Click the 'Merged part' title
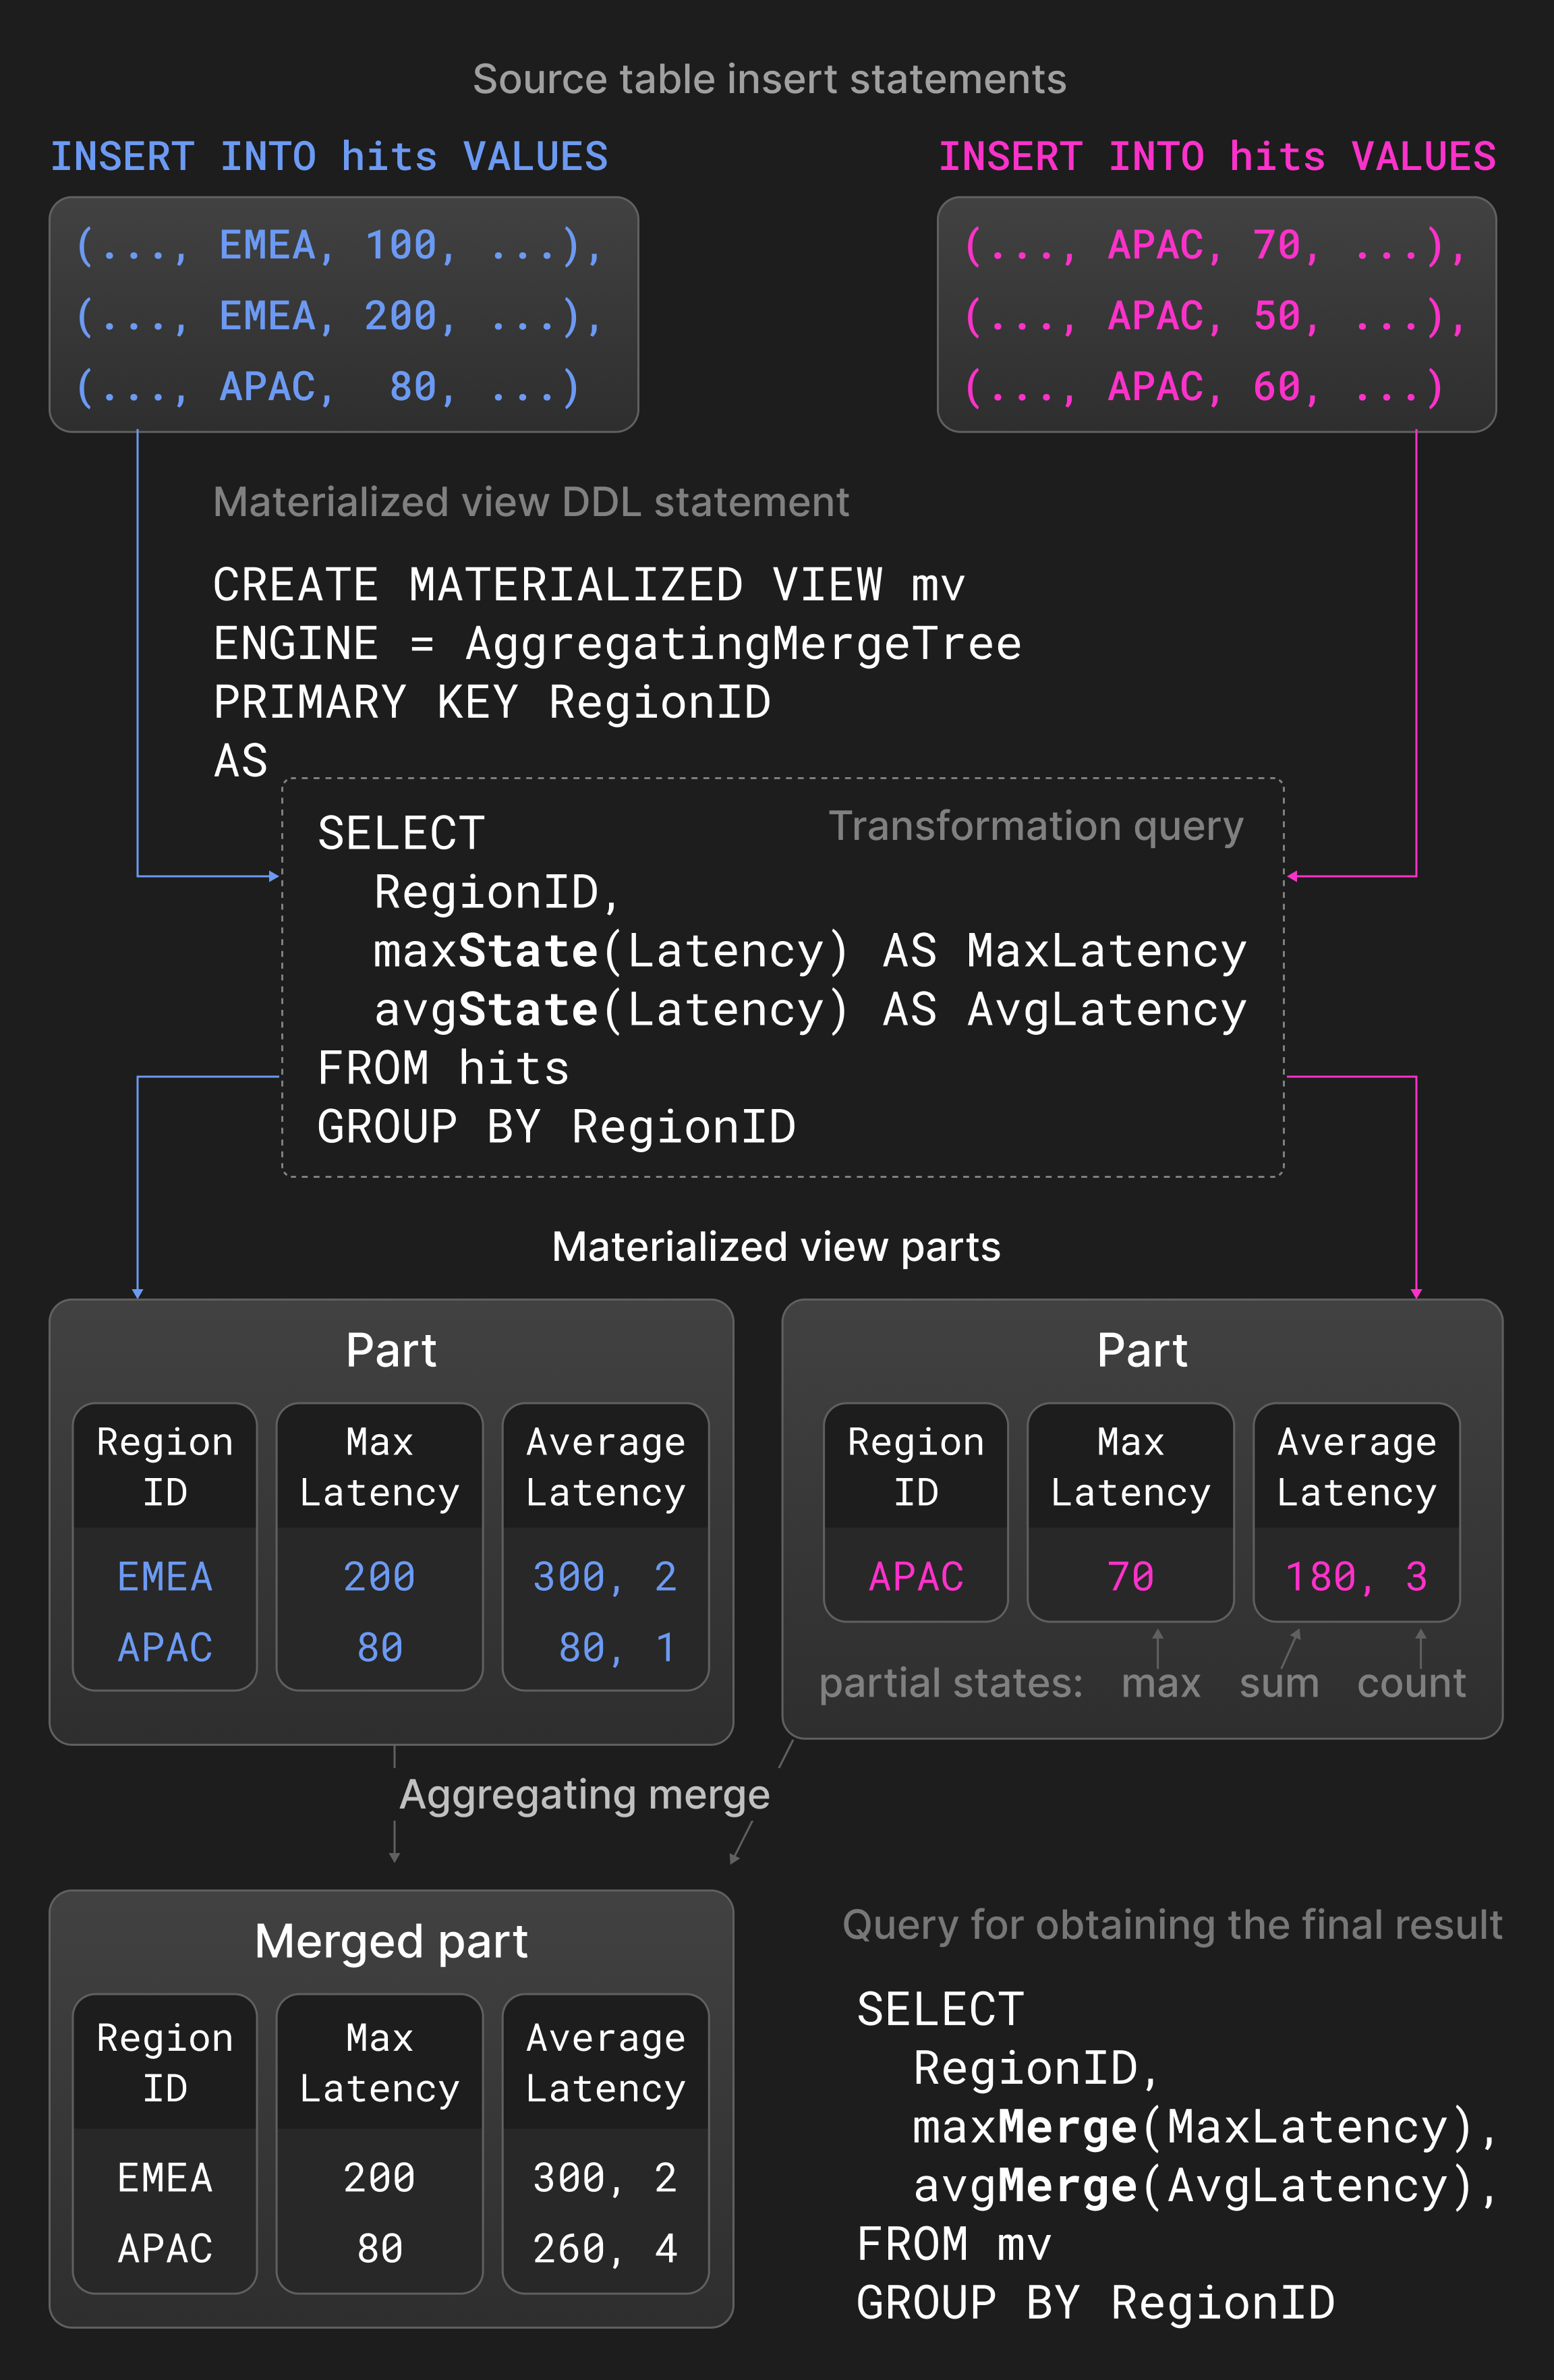Screen dimensions: 1554x2380 (x=391, y=1941)
